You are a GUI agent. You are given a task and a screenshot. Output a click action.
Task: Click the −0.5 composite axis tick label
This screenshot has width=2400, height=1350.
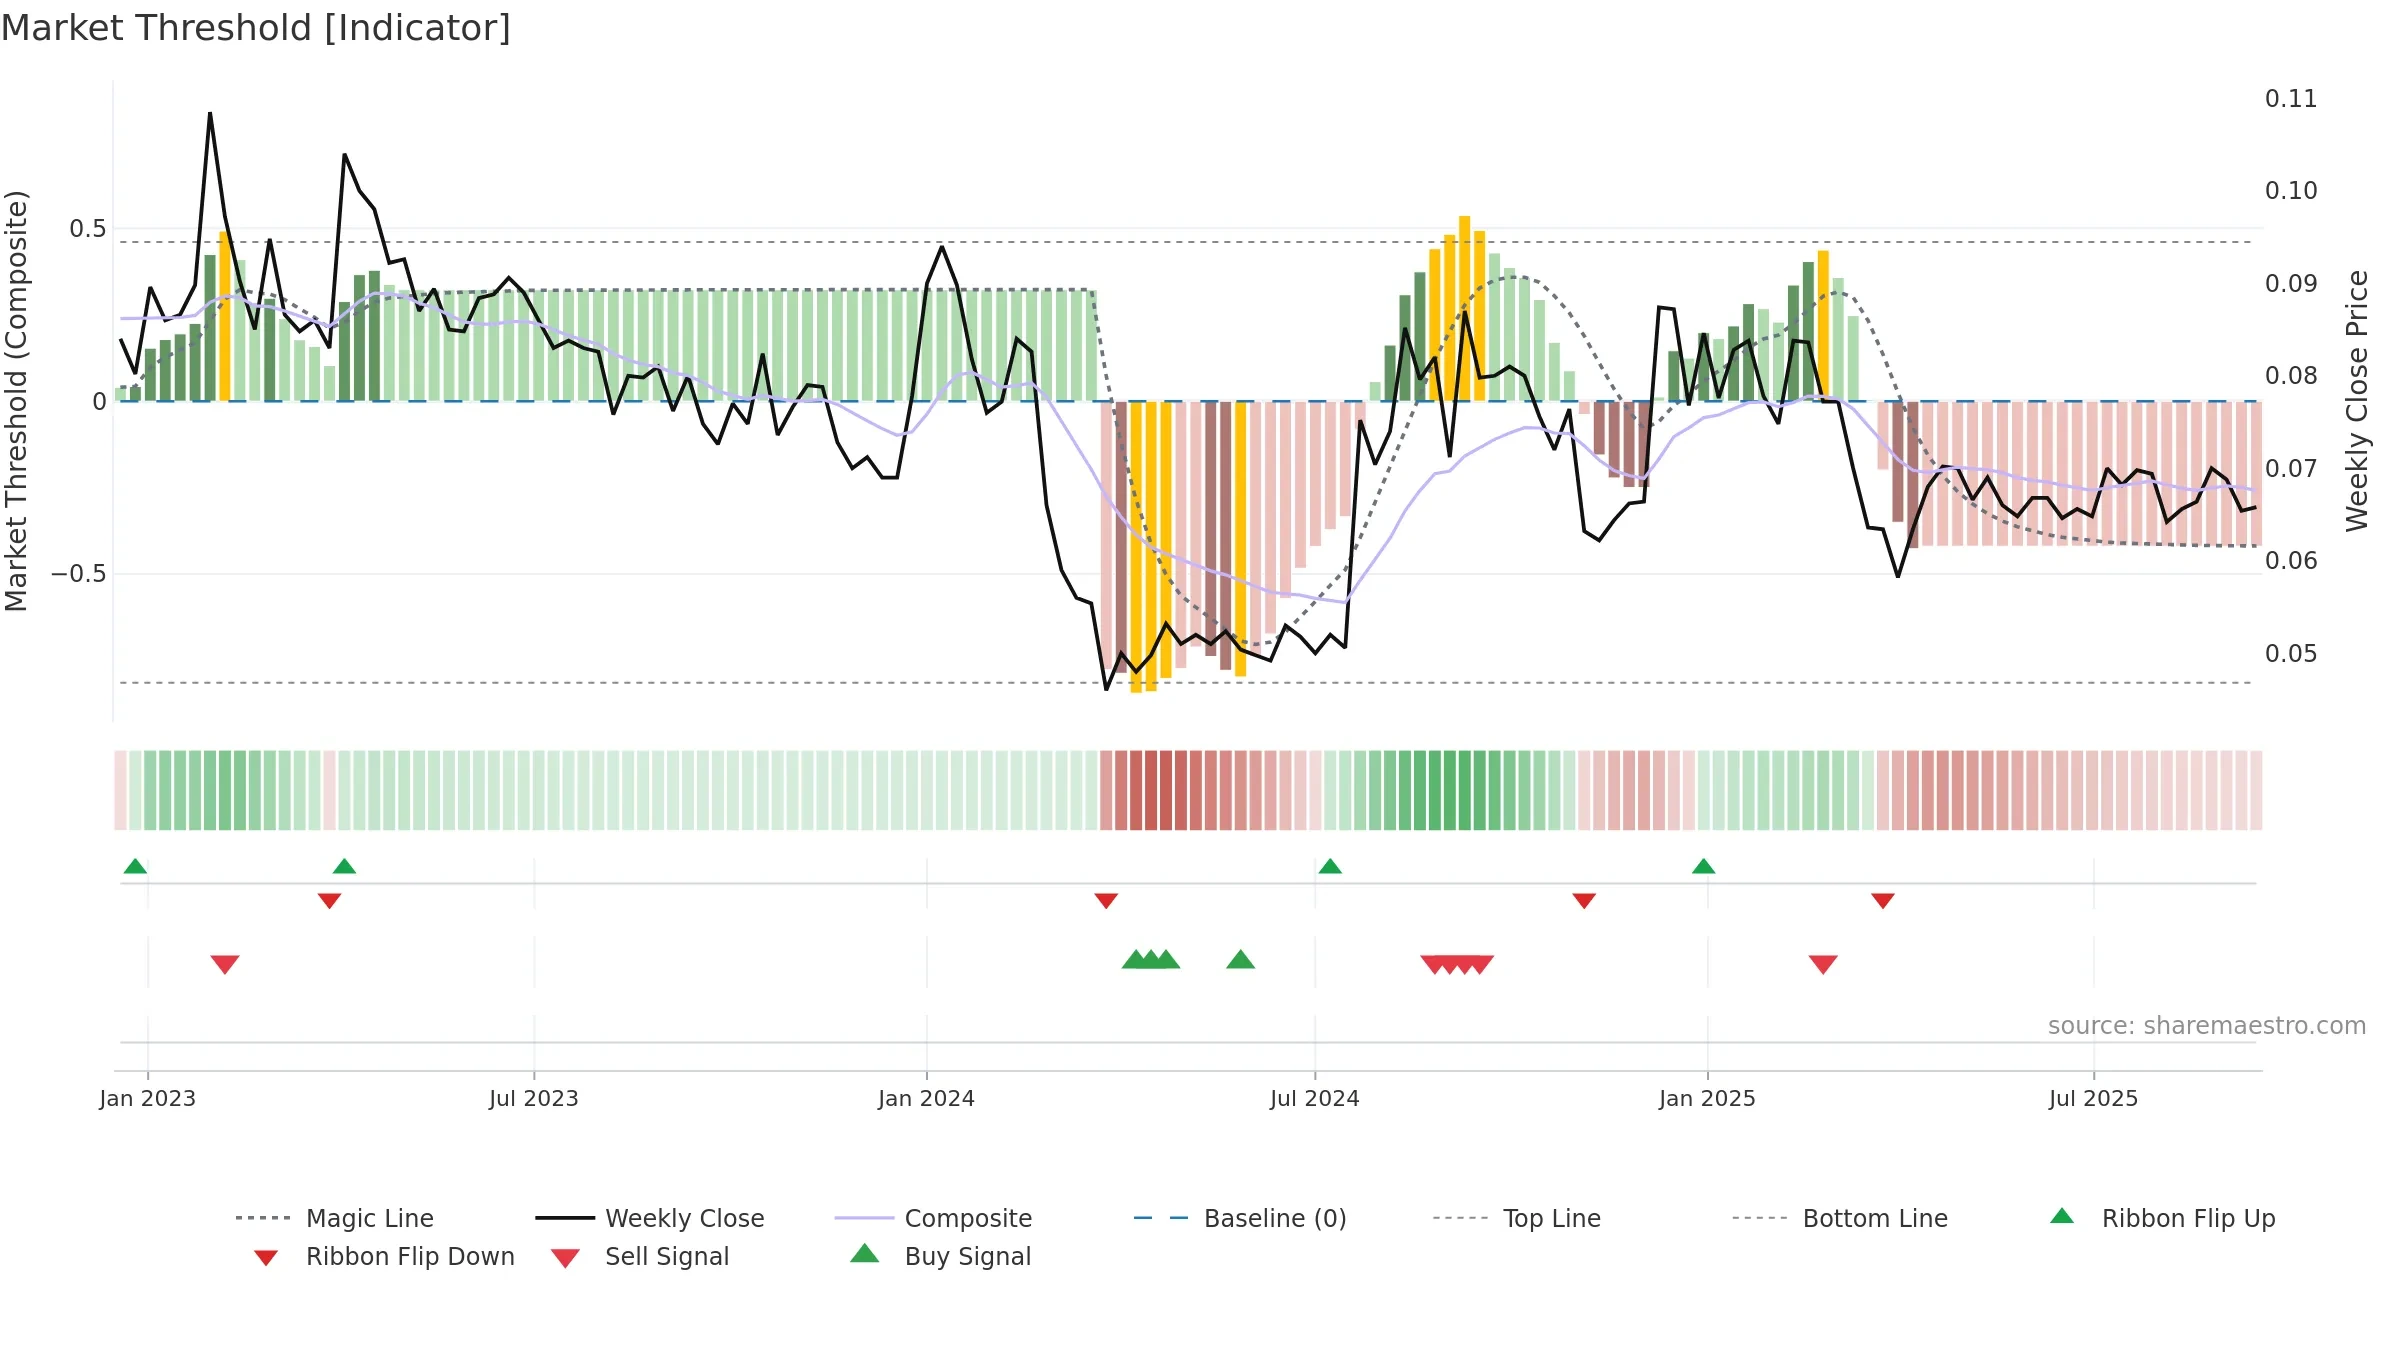(78, 574)
